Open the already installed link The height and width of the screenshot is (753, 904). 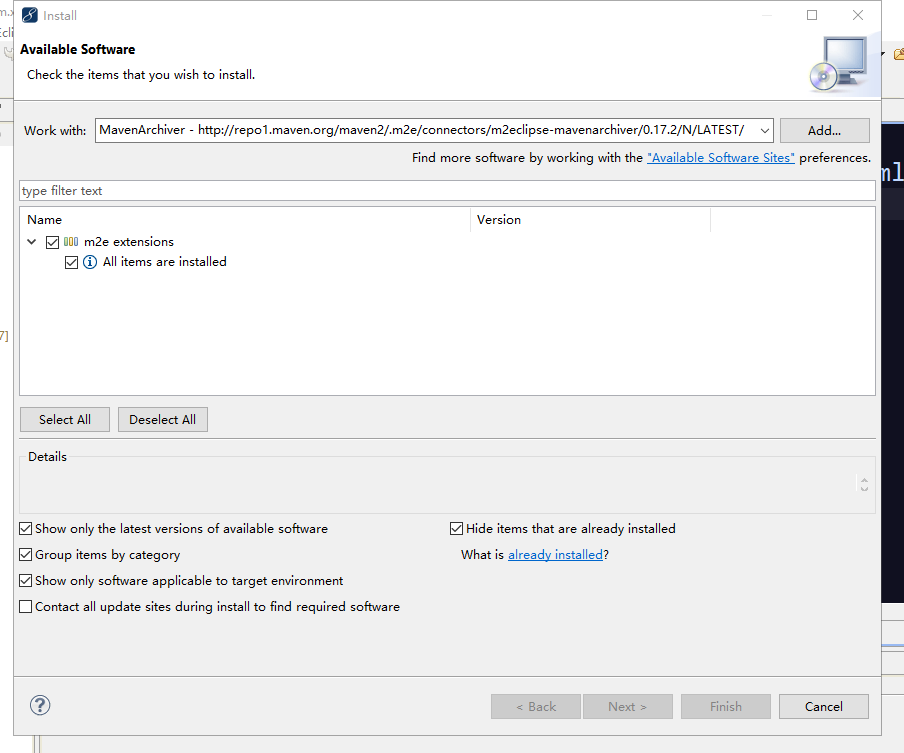[555, 555]
